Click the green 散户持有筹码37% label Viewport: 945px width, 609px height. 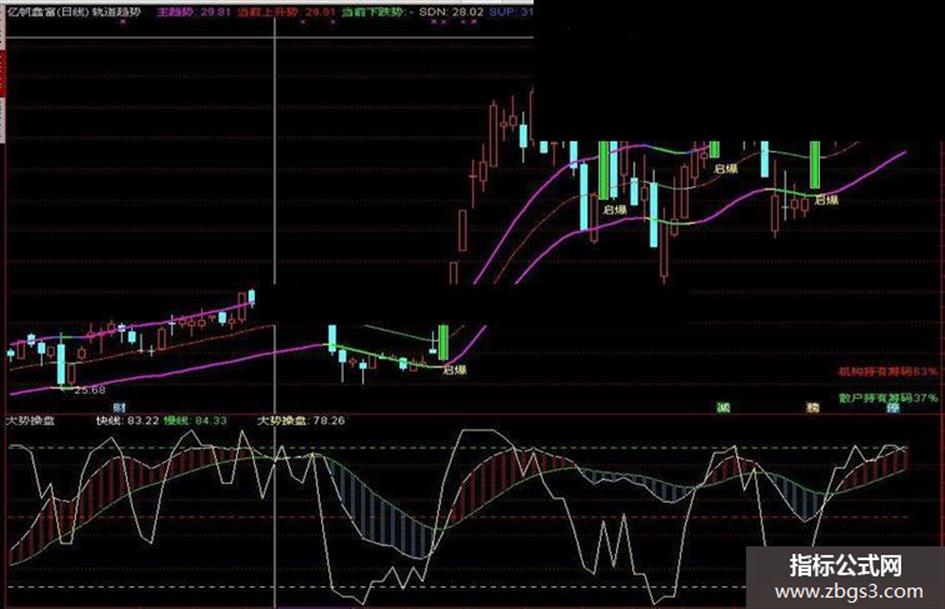click(888, 398)
